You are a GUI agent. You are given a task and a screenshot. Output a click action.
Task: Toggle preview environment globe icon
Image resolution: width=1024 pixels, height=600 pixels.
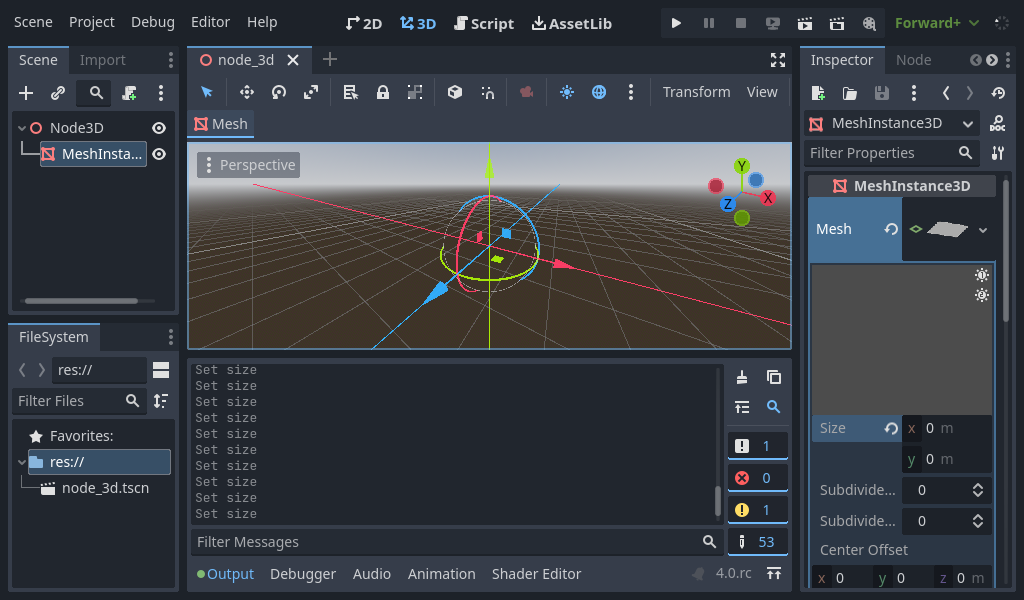point(599,92)
